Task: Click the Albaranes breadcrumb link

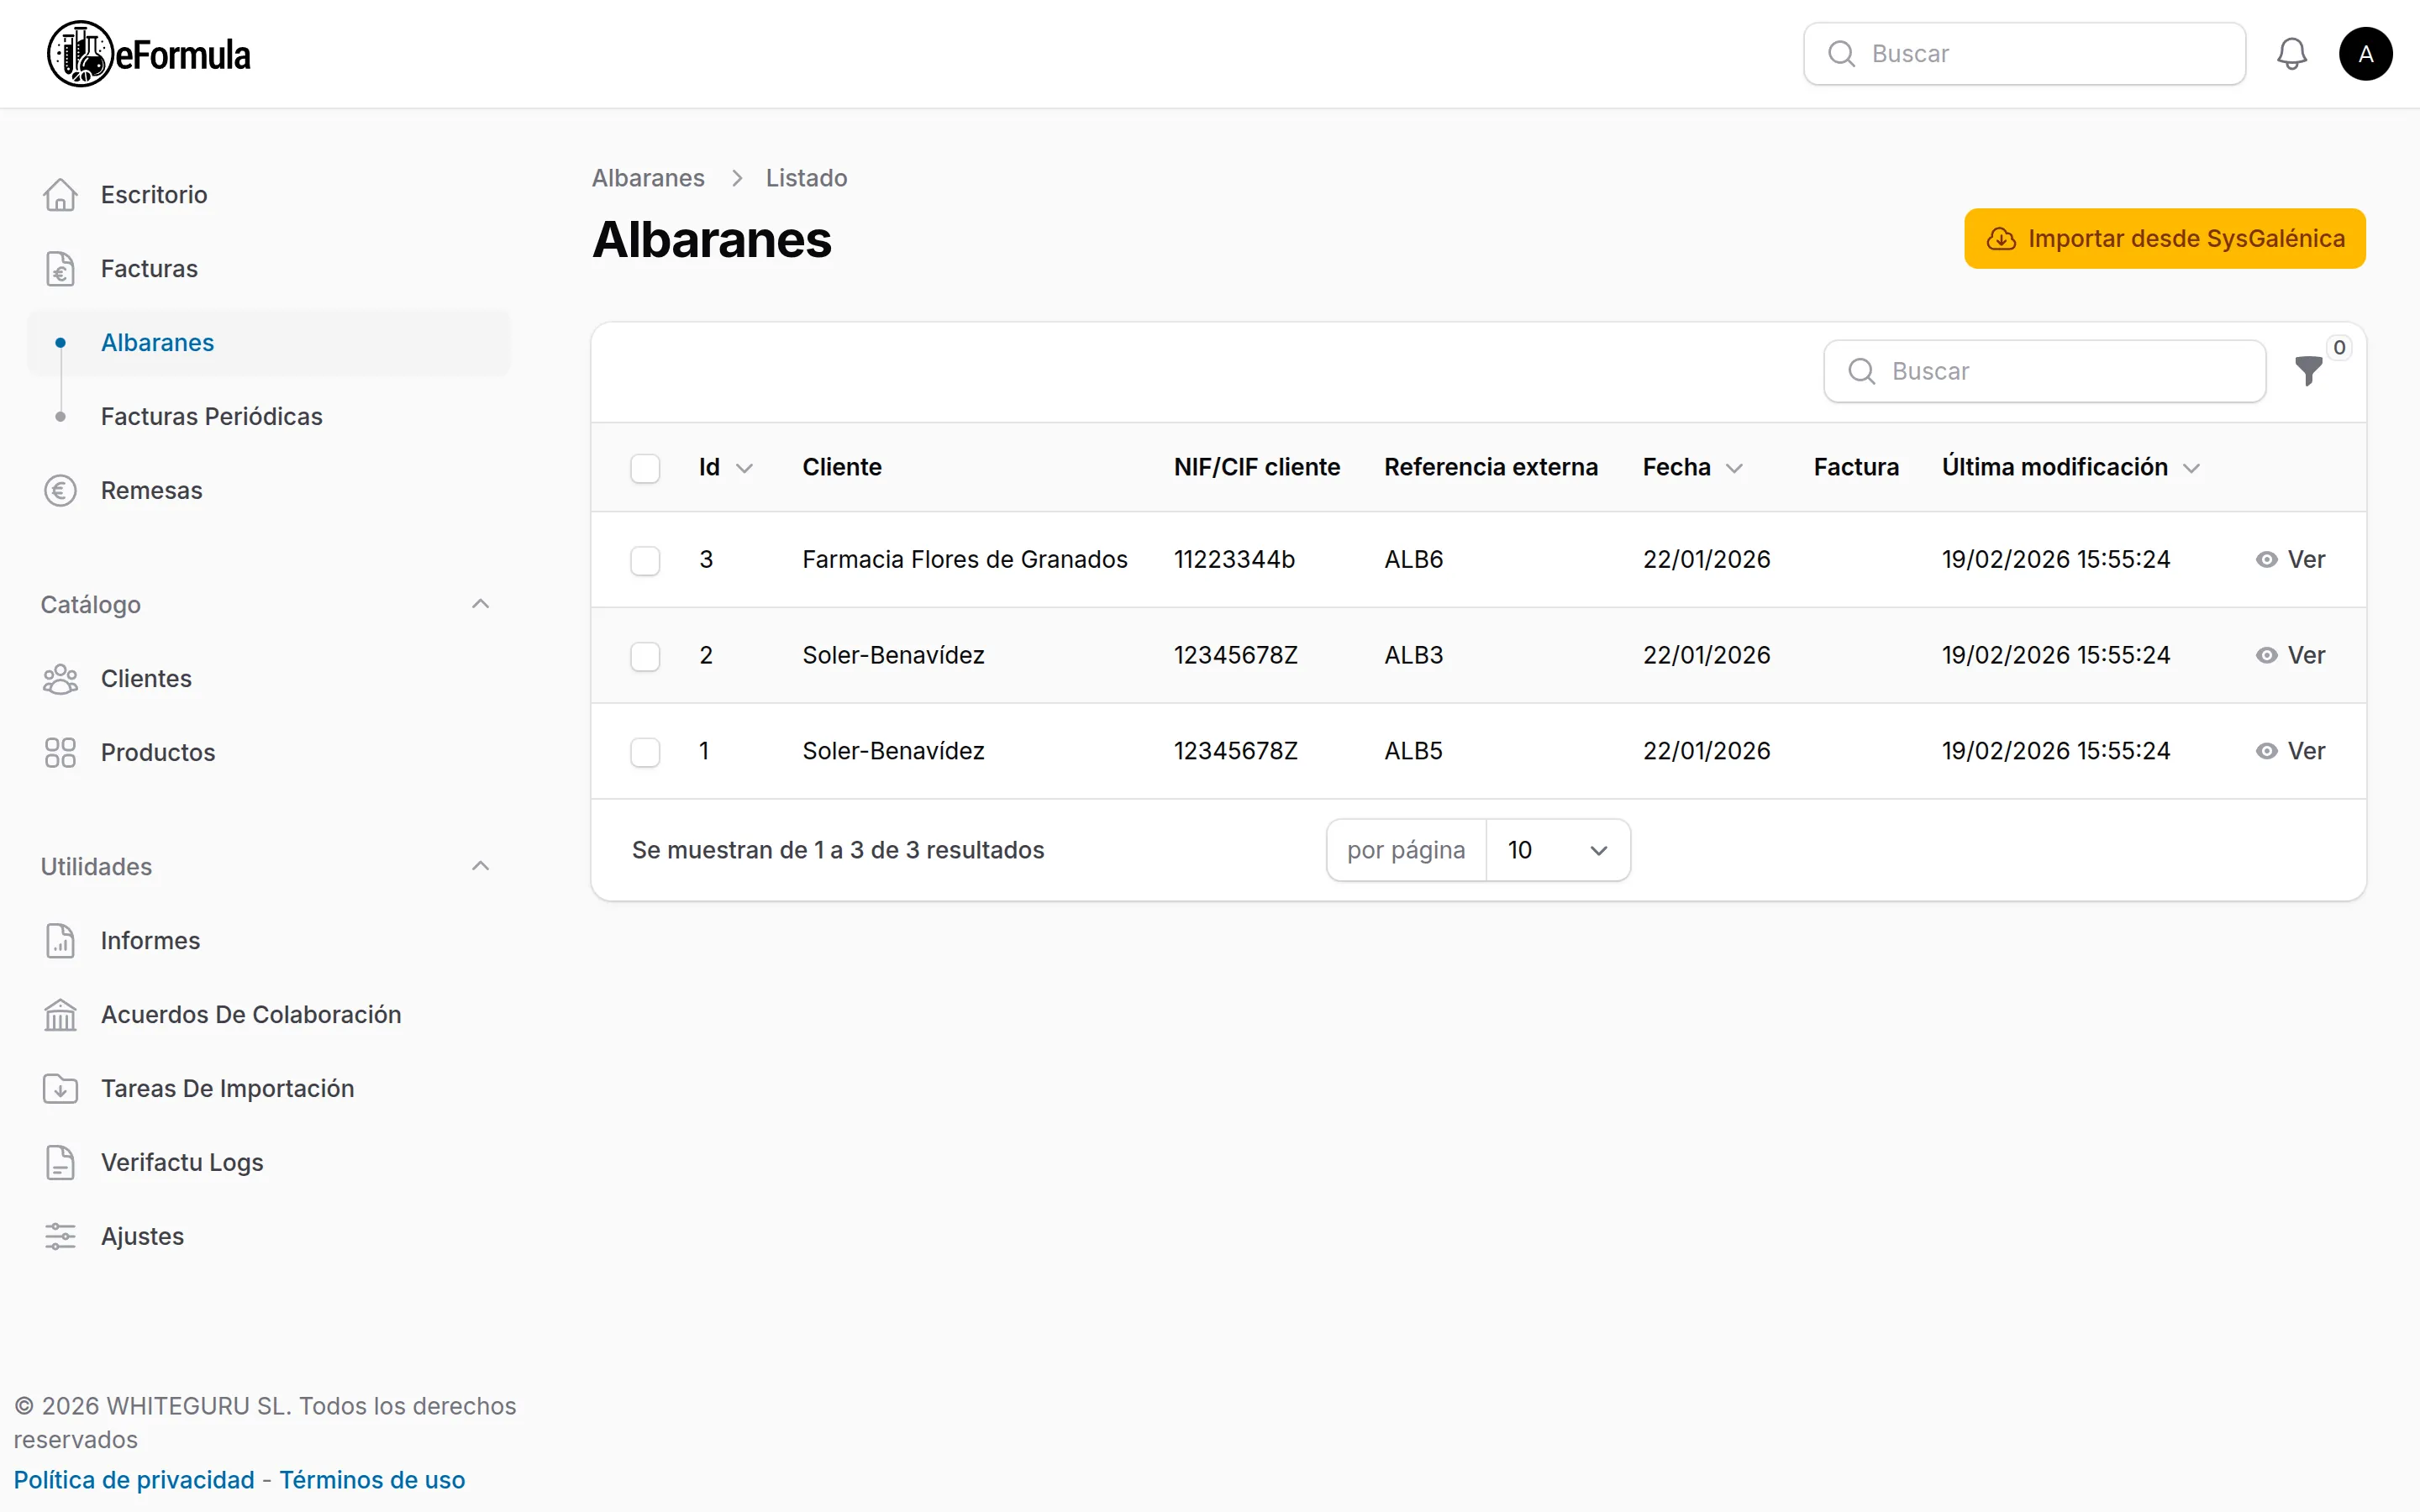Action: [x=648, y=178]
